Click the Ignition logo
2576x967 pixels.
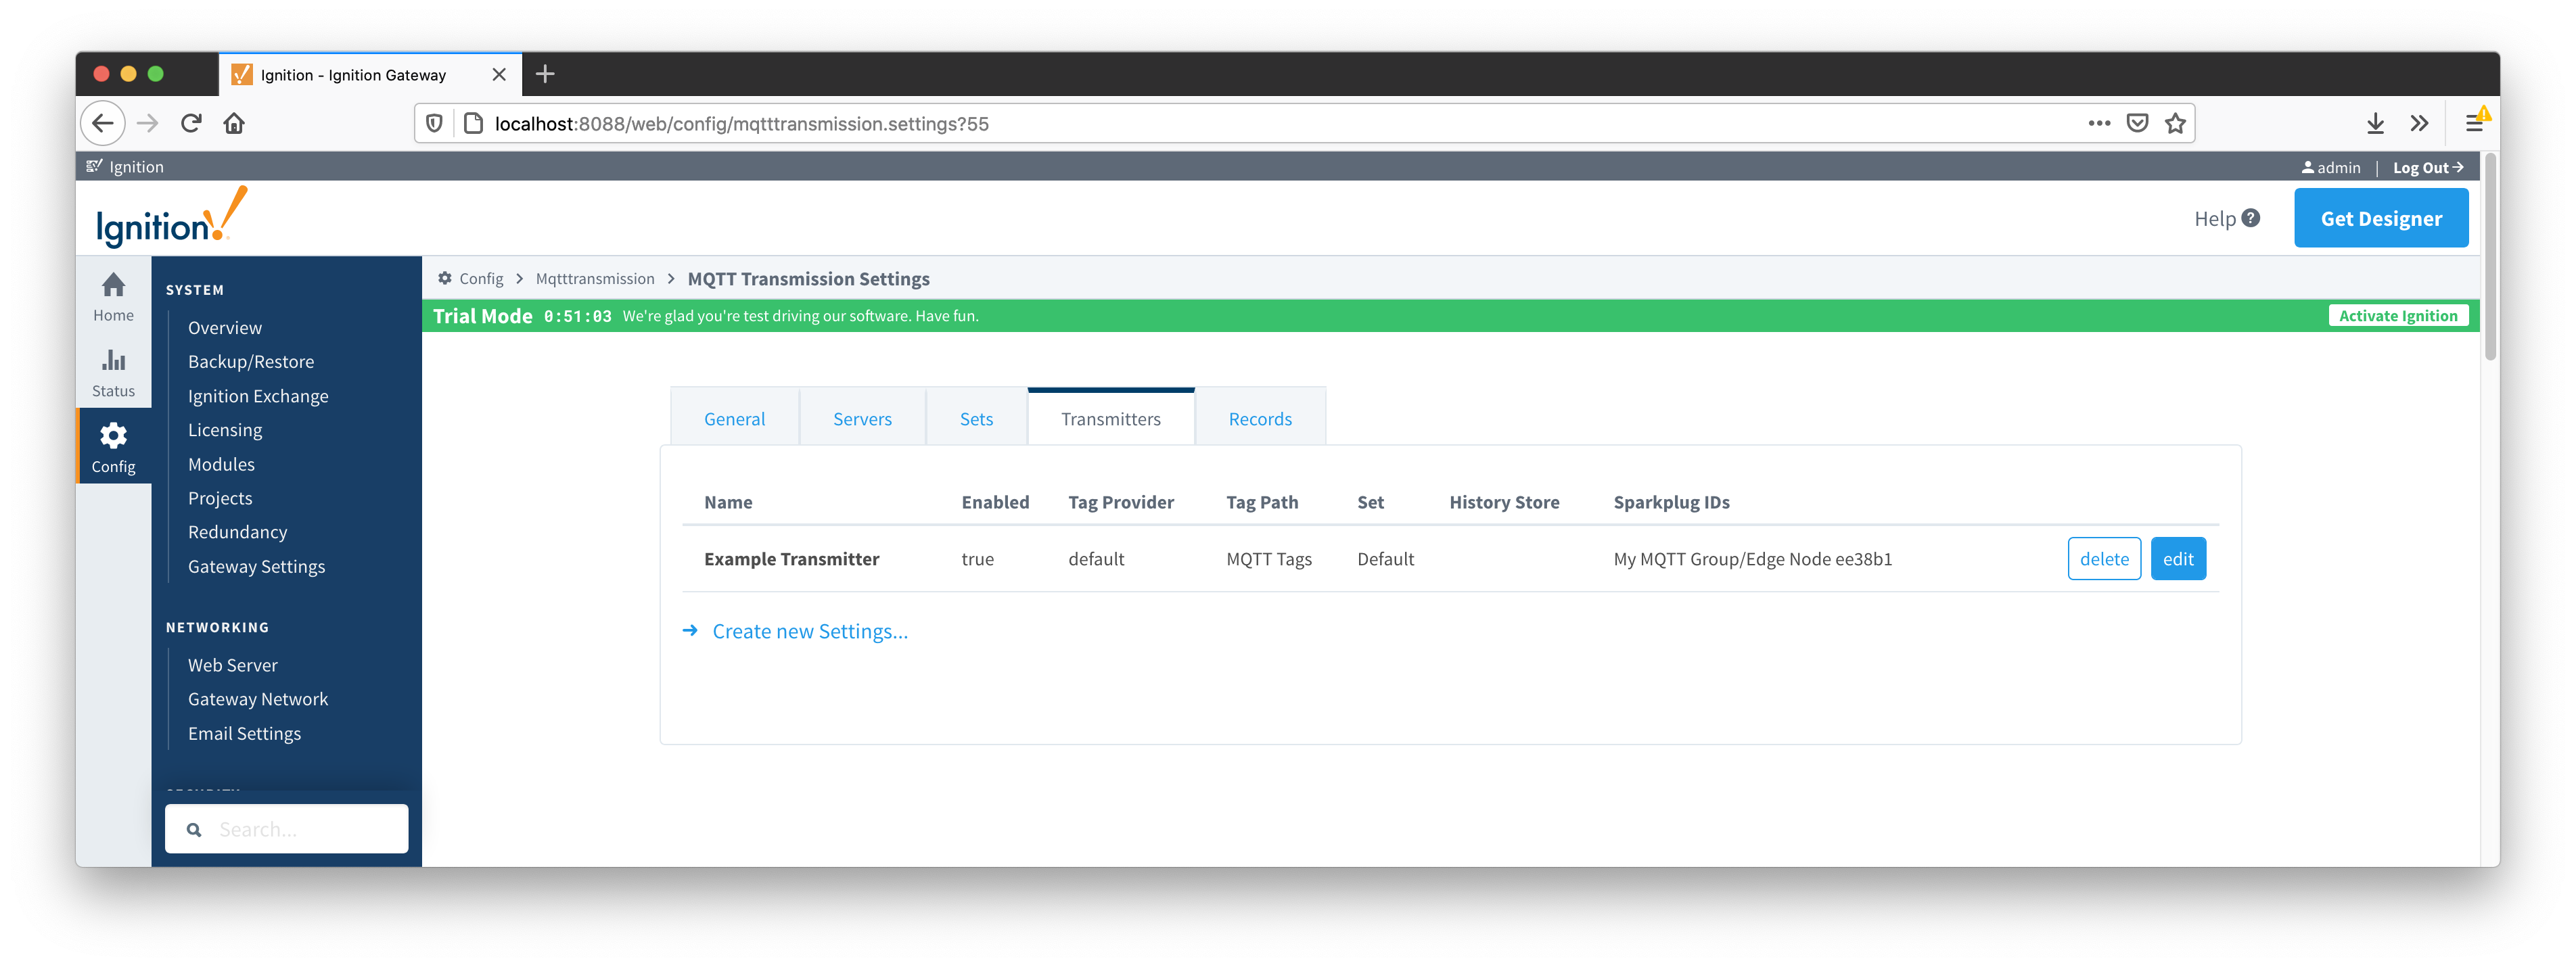coord(171,217)
